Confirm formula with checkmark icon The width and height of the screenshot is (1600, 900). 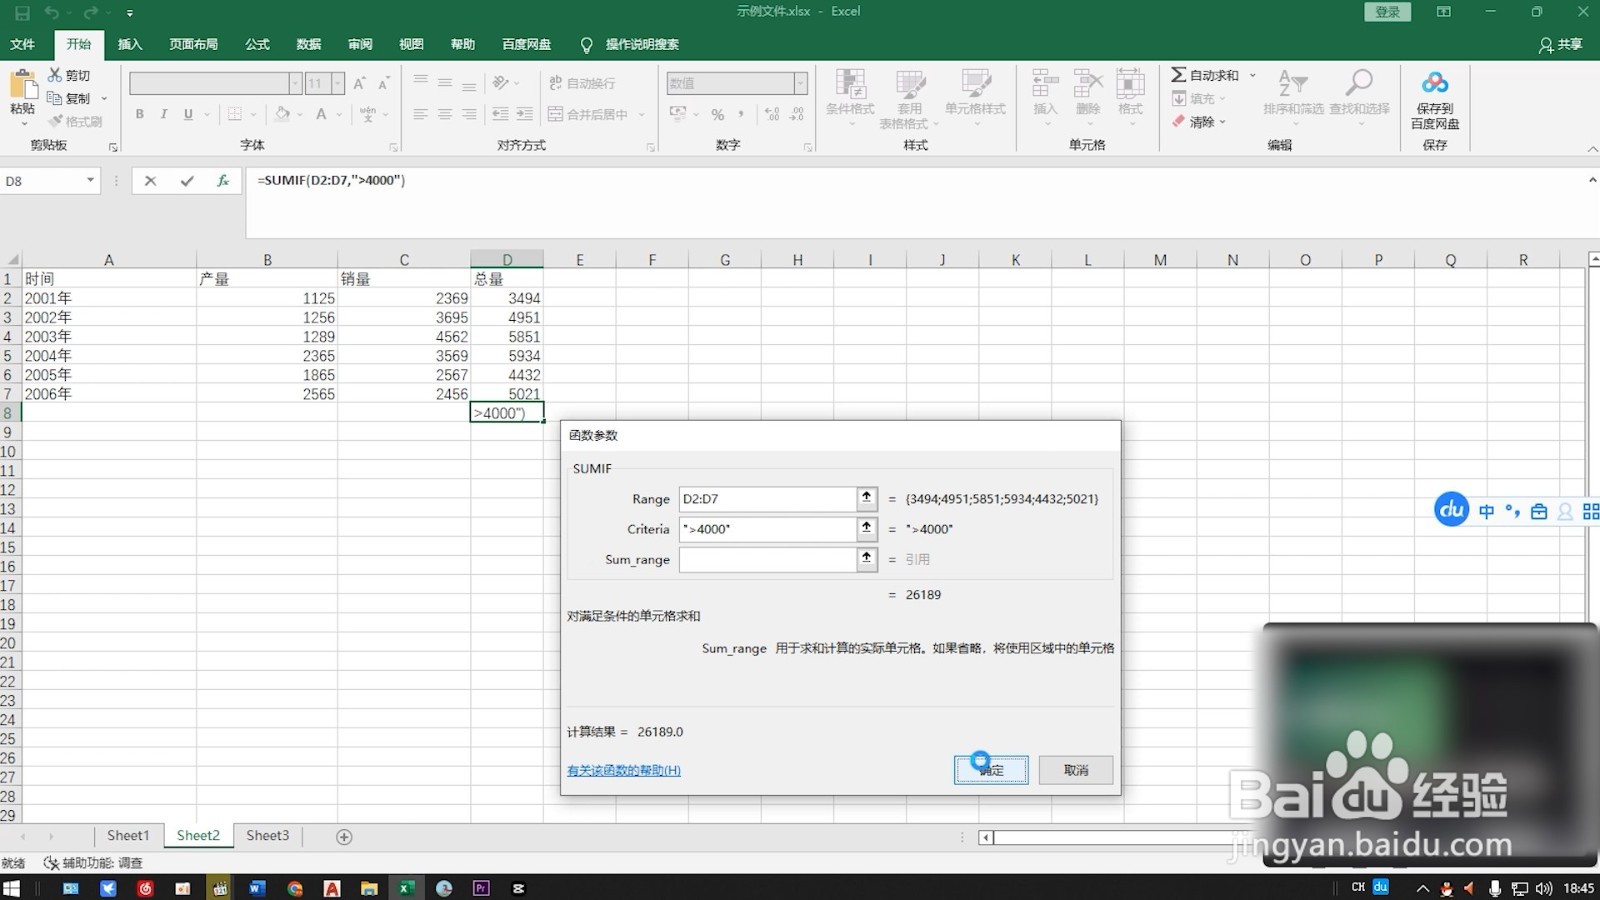pos(187,181)
